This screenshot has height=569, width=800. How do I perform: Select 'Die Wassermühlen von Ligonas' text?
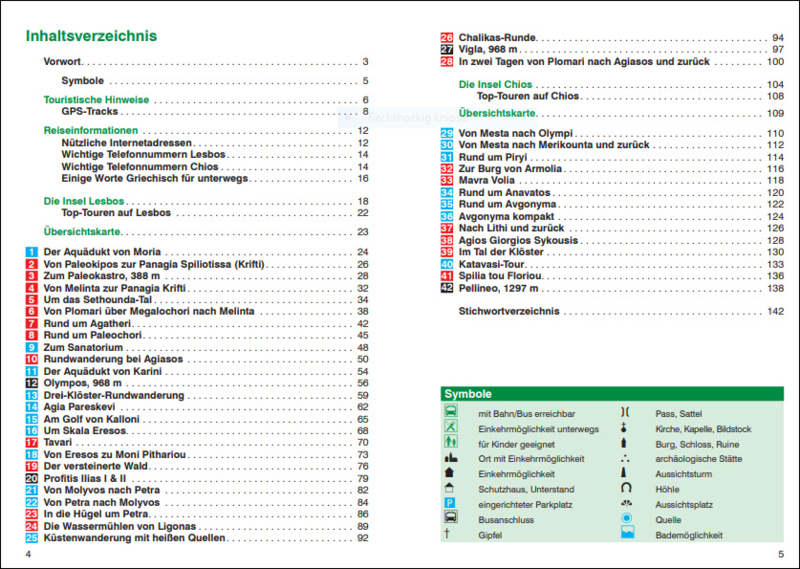point(120,526)
